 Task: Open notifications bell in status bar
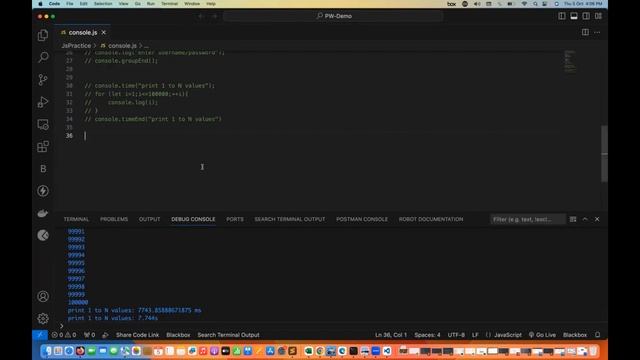point(598,335)
